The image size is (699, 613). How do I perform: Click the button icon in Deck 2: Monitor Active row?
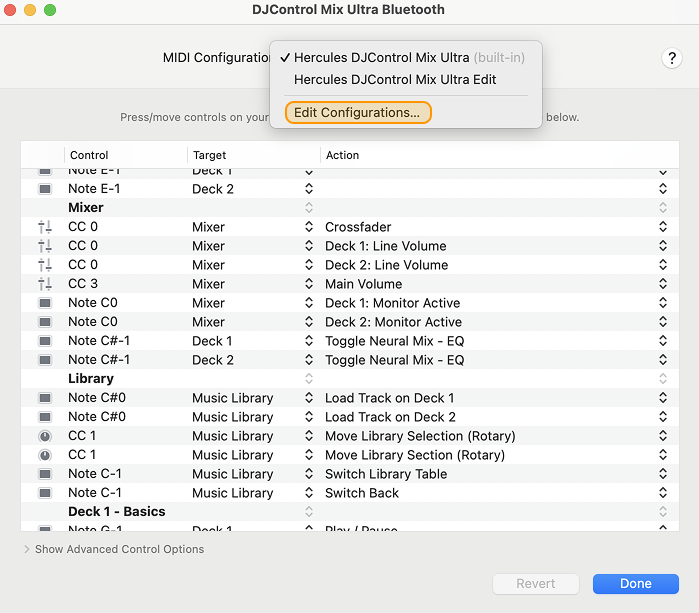coord(45,322)
